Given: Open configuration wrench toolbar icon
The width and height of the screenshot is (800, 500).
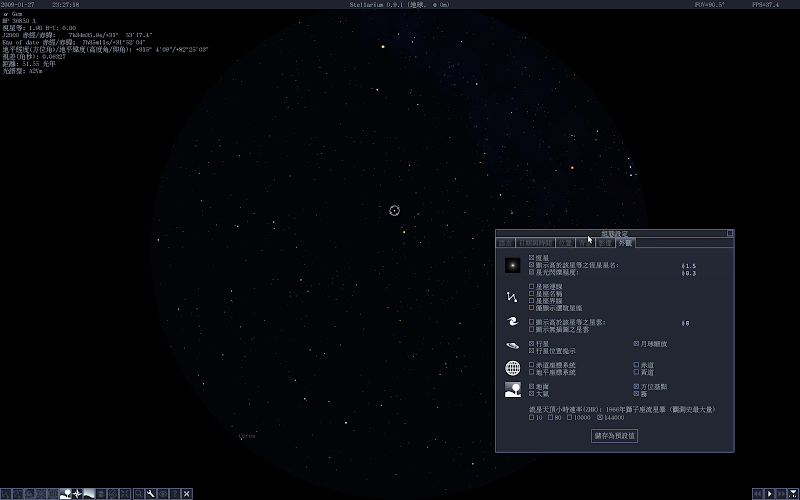Looking at the screenshot, I should pos(151,494).
